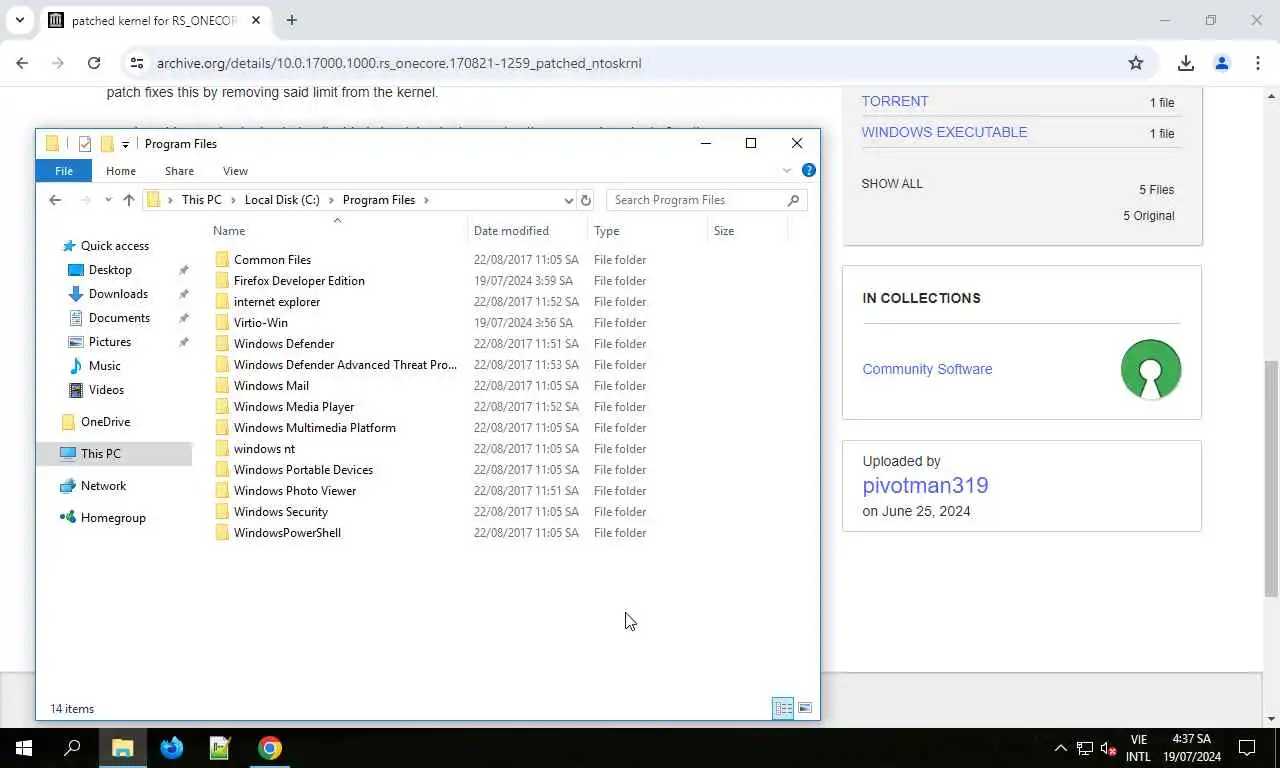
Task: Refresh the Program Files folder view
Action: [586, 200]
